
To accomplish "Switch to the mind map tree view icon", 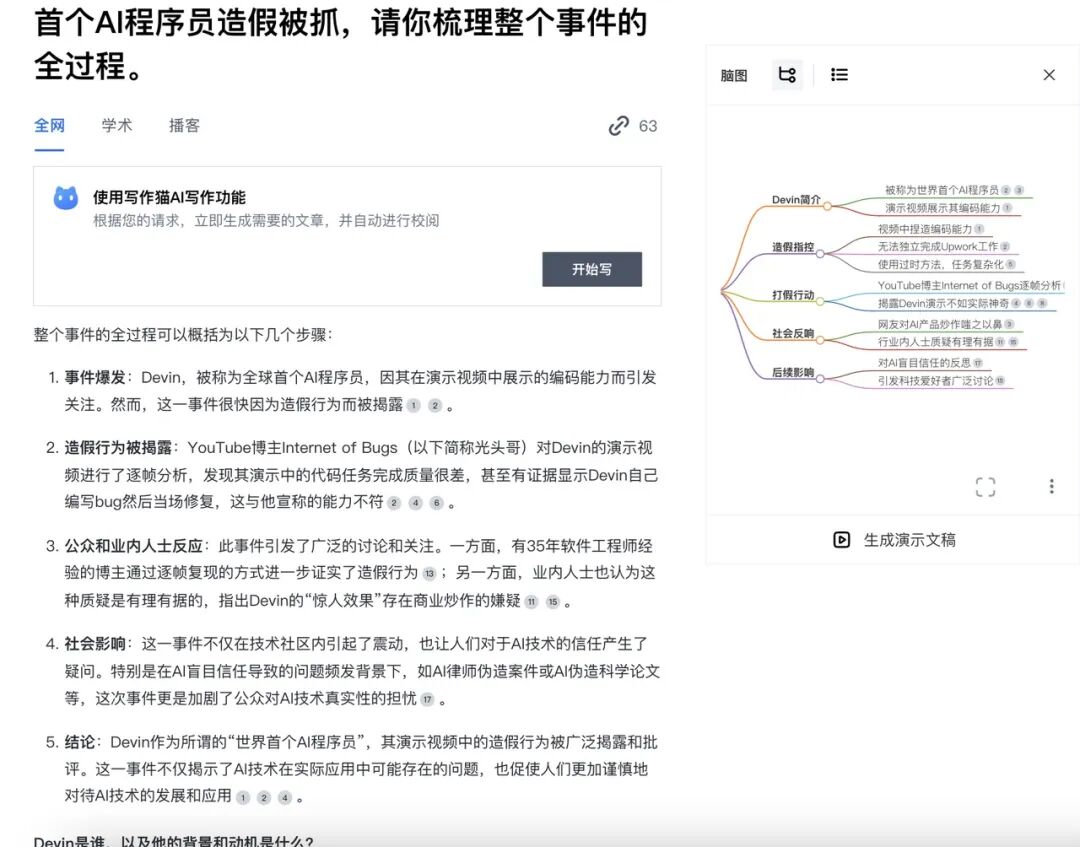I will click(x=787, y=74).
